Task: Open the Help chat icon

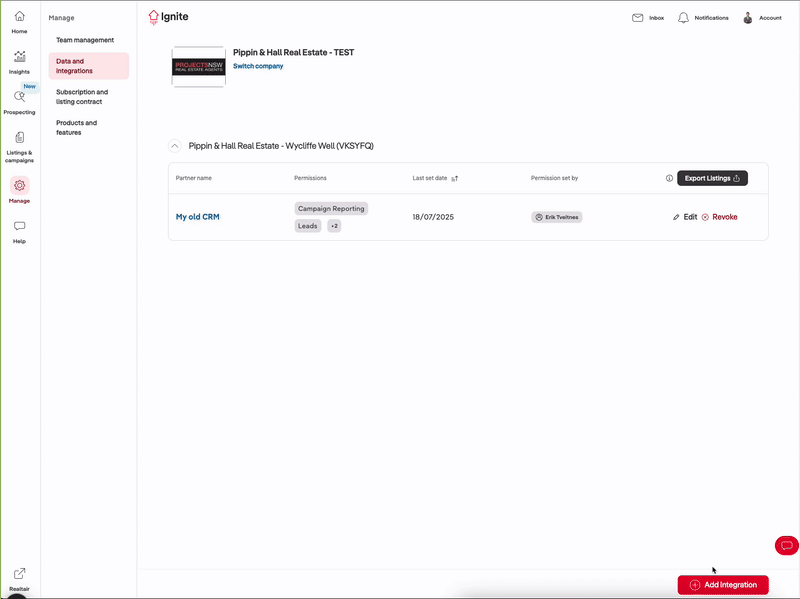Action: (19, 227)
